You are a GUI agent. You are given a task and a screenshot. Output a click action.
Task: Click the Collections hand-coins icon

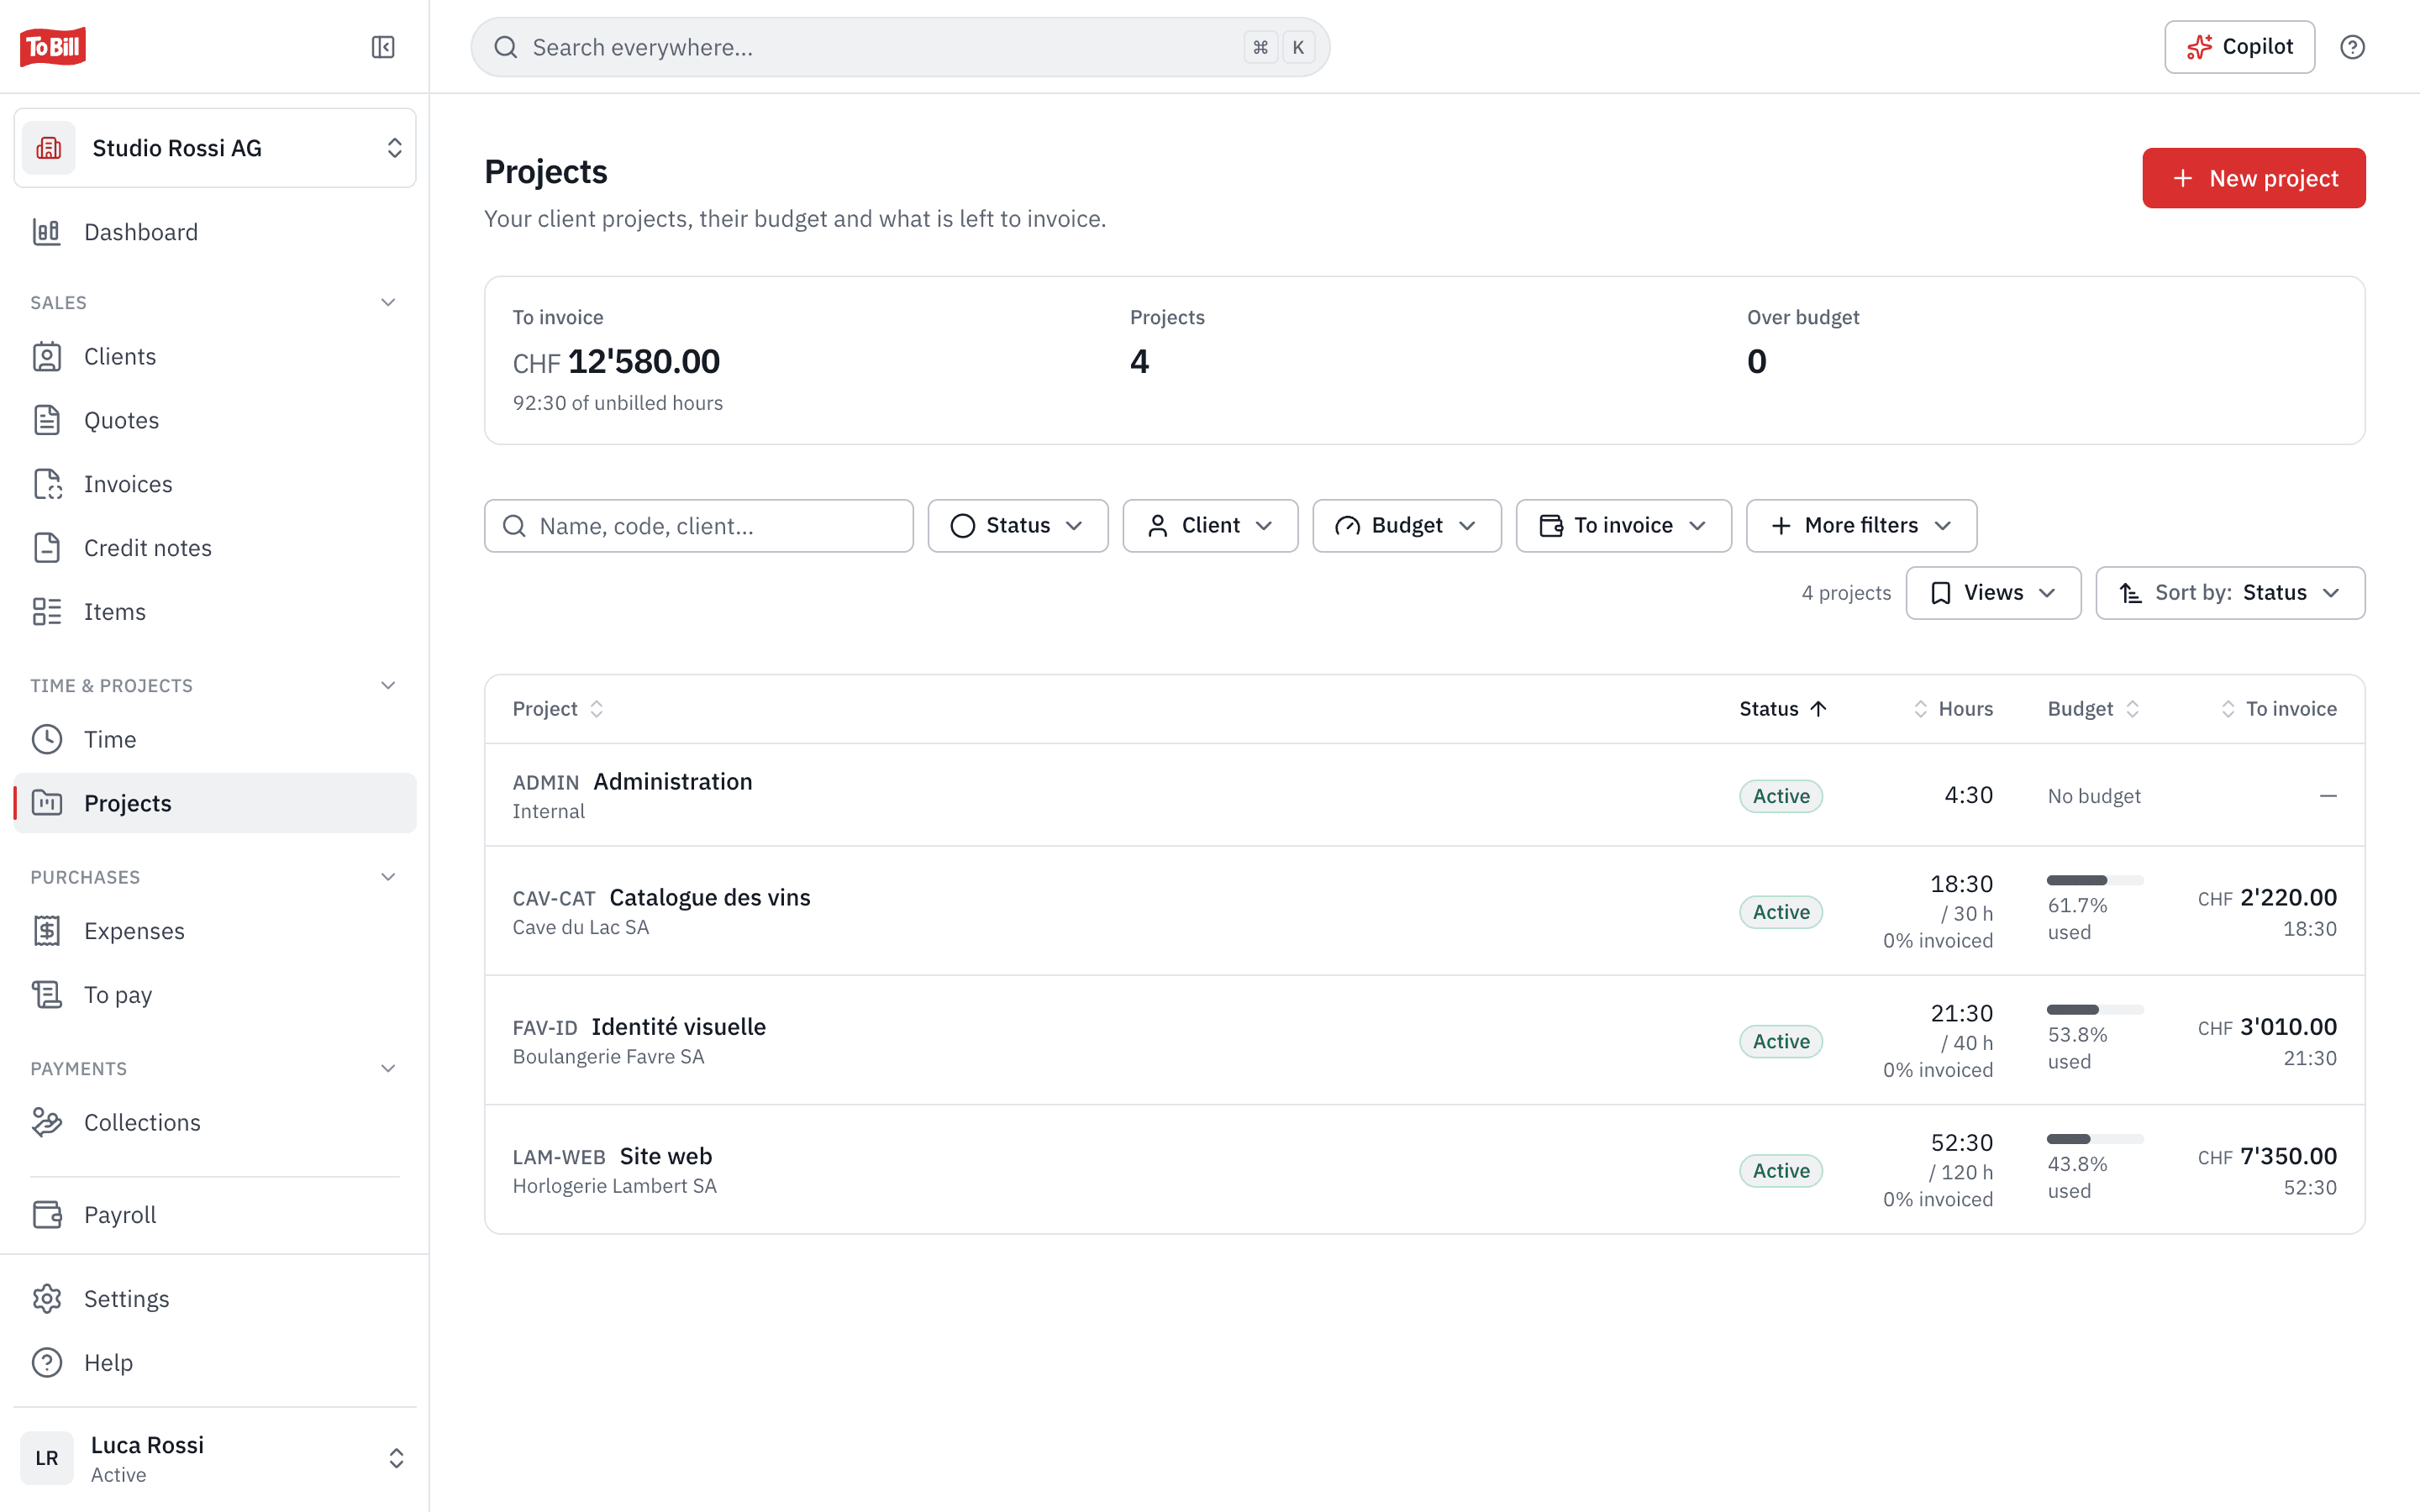click(x=47, y=1122)
